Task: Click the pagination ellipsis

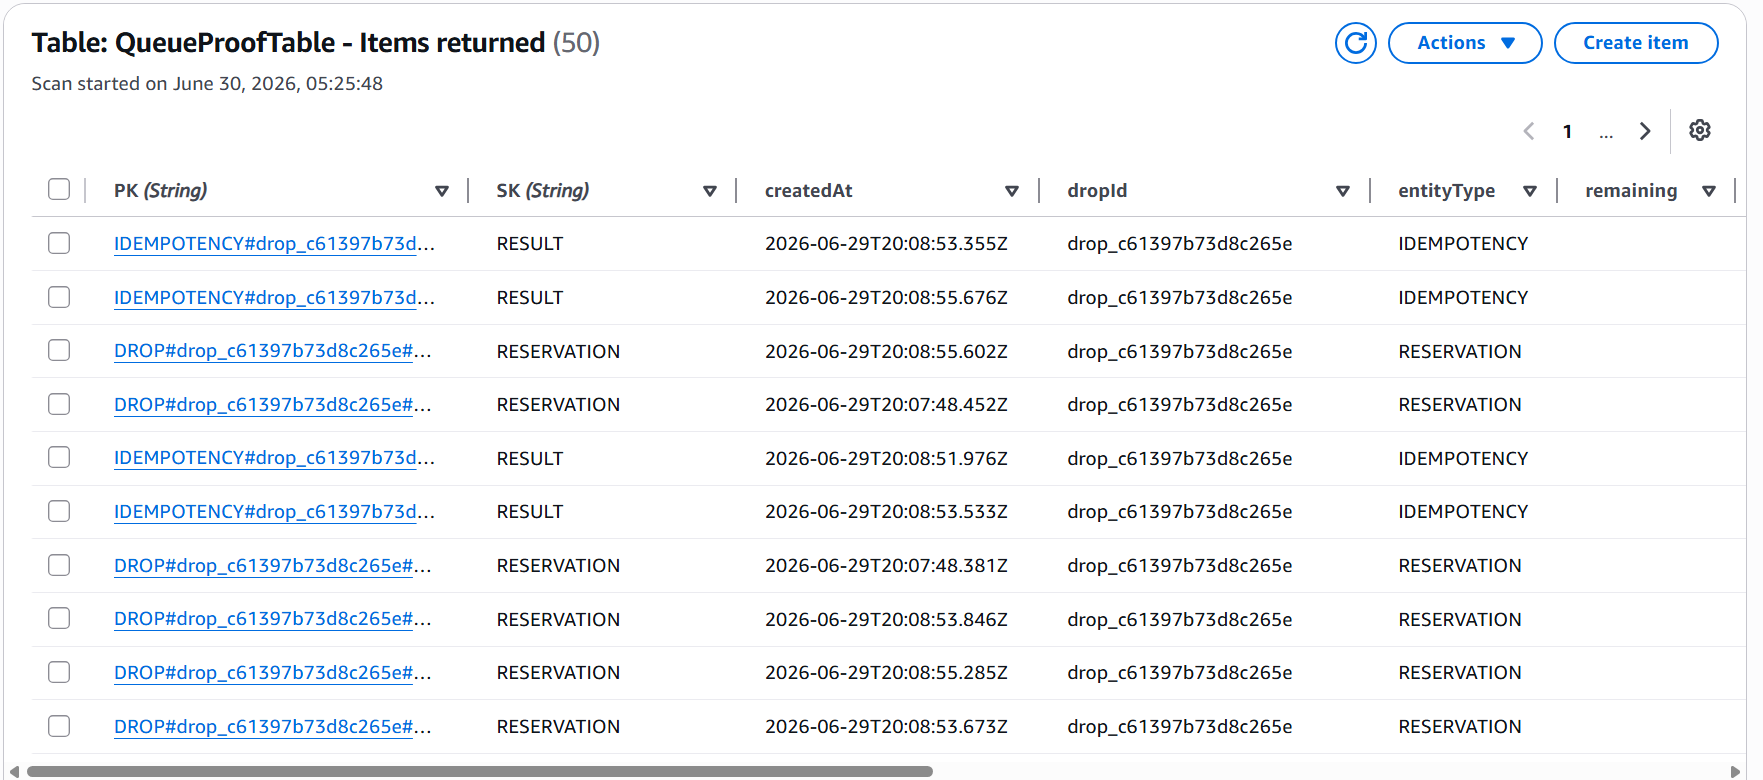Action: coord(1606,133)
